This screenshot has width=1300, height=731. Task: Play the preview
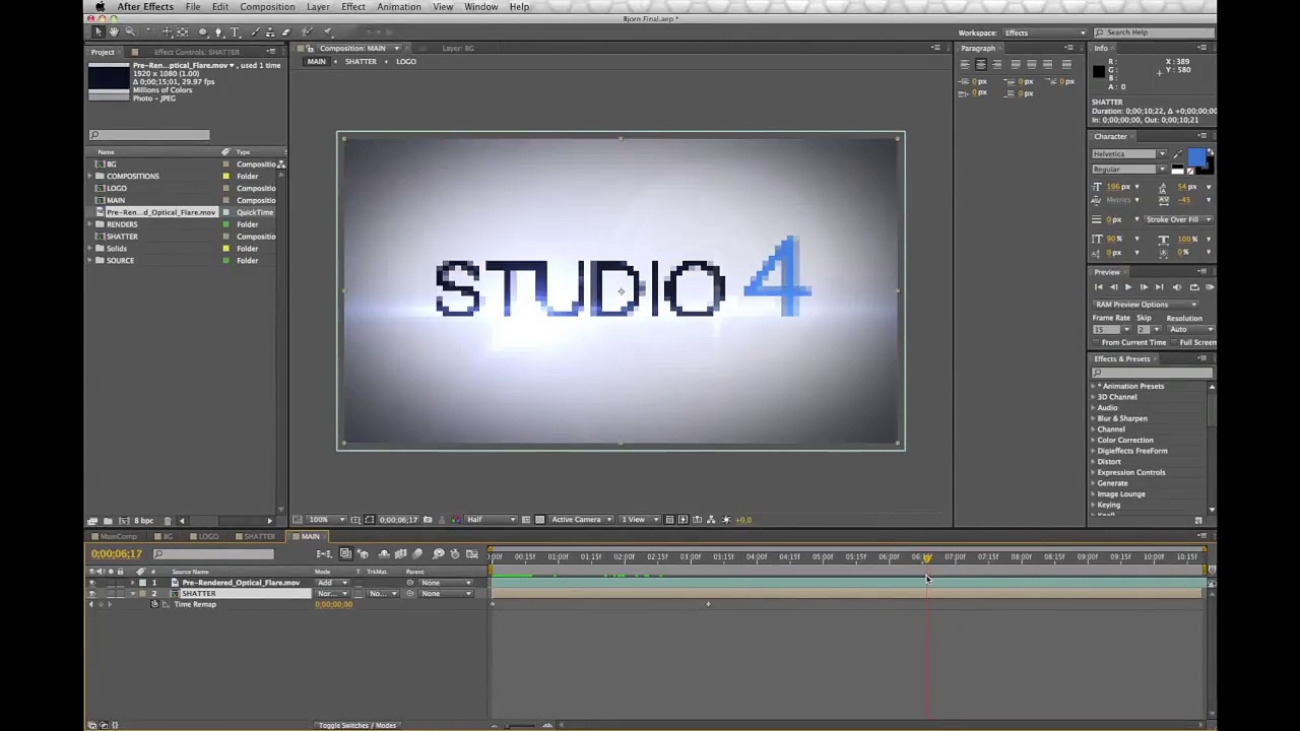coord(1128,287)
